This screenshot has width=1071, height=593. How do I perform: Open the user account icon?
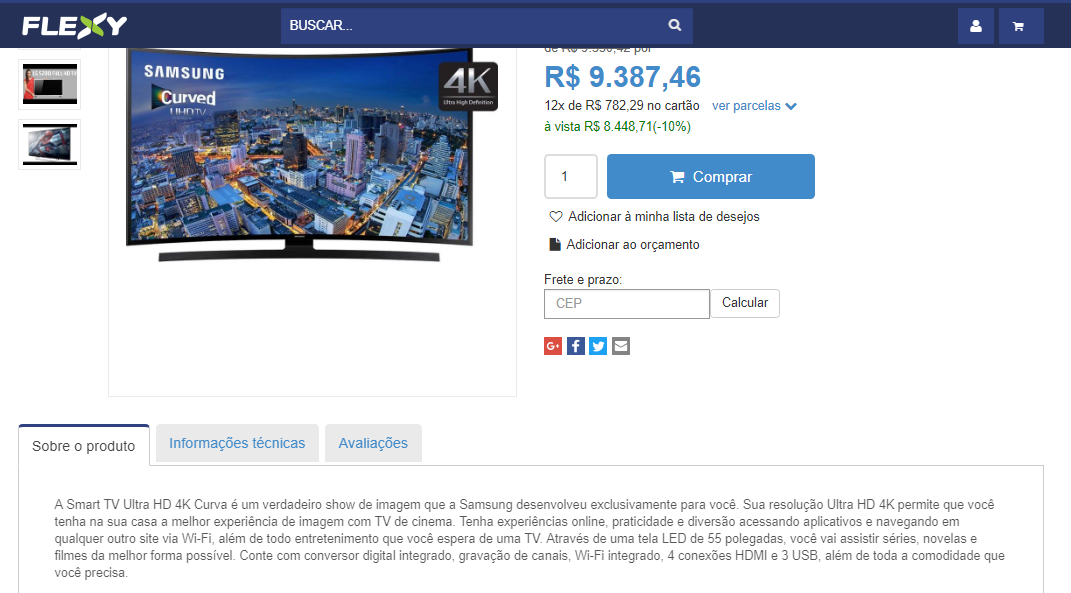click(975, 26)
